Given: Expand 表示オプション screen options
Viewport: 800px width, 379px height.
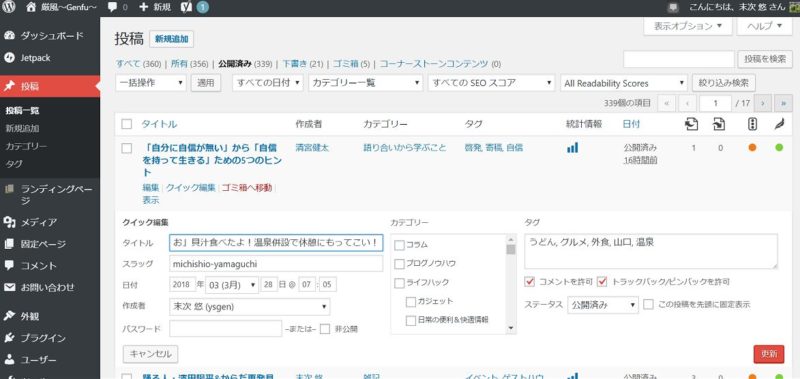Looking at the screenshot, I should [x=688, y=26].
